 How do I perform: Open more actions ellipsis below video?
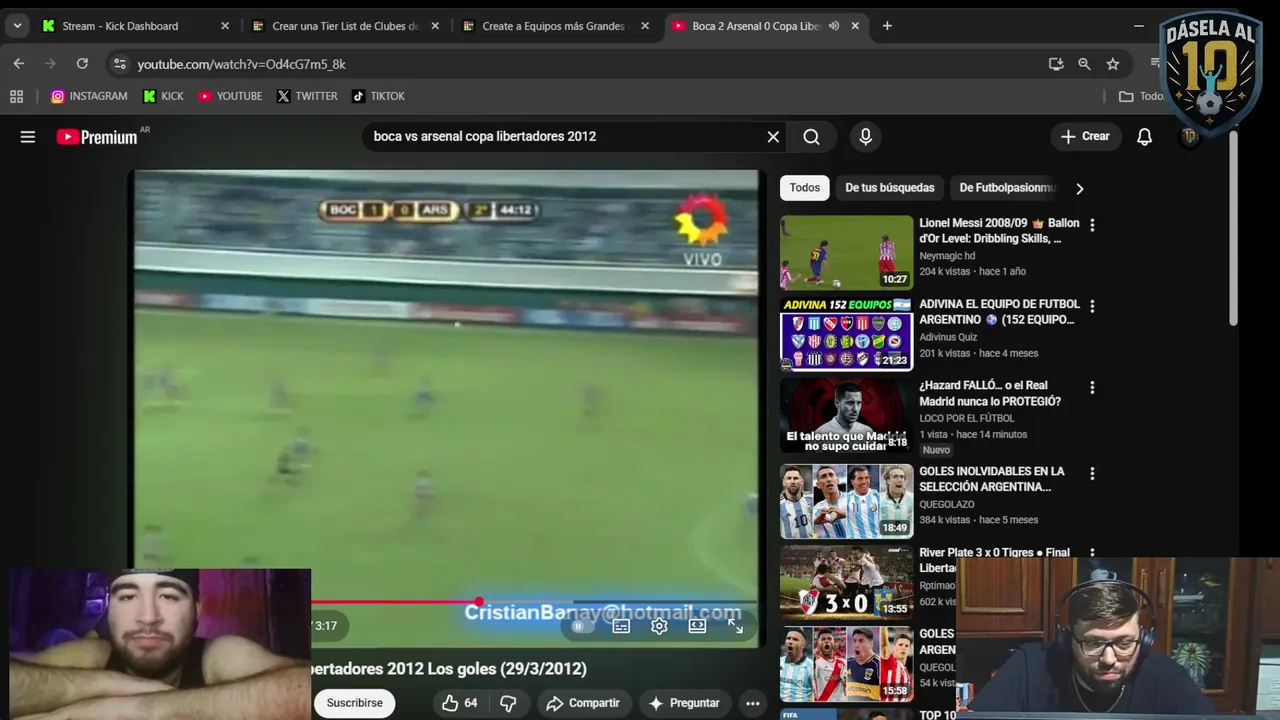(753, 703)
